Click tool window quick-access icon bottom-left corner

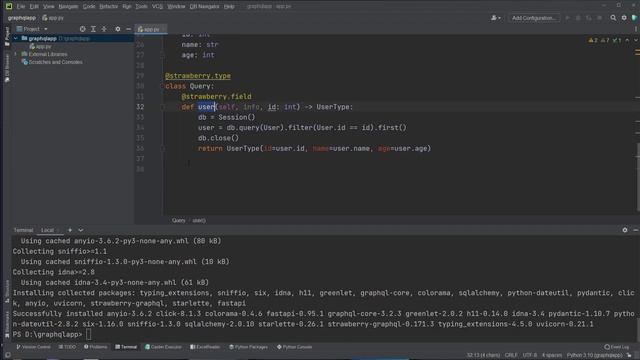coord(7,356)
